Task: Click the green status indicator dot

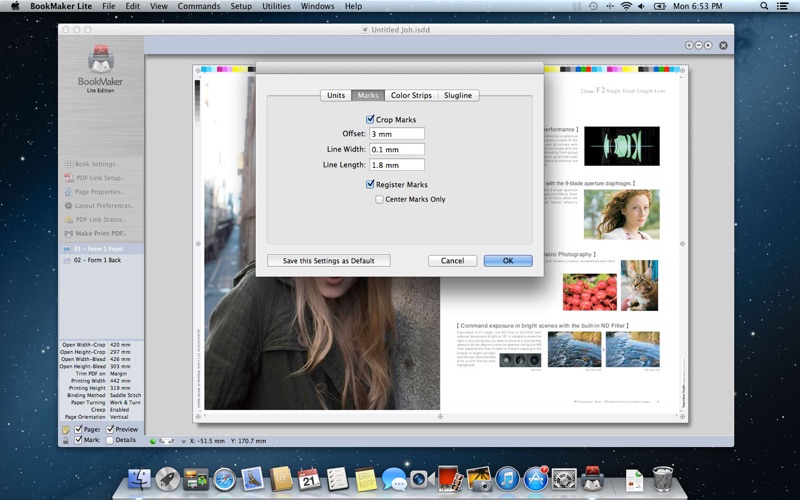Action: point(153,441)
